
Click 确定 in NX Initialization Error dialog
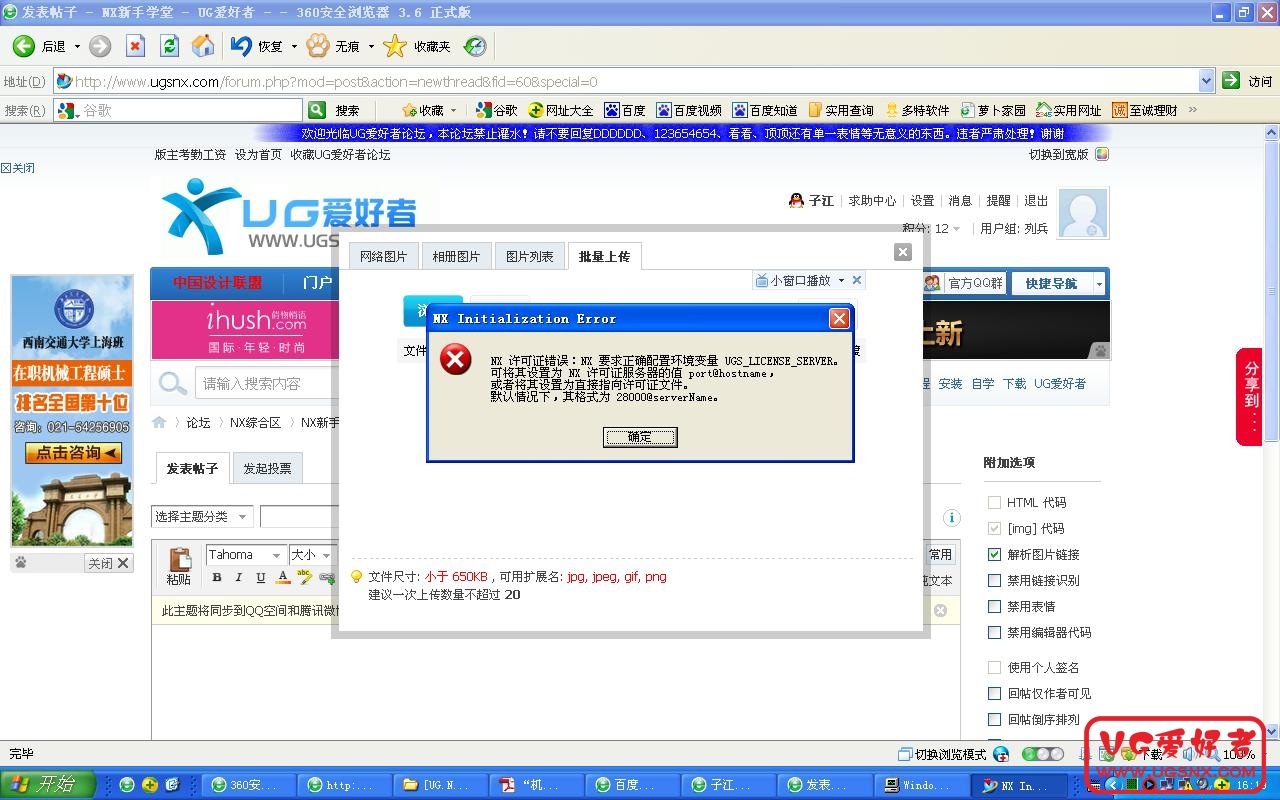640,437
